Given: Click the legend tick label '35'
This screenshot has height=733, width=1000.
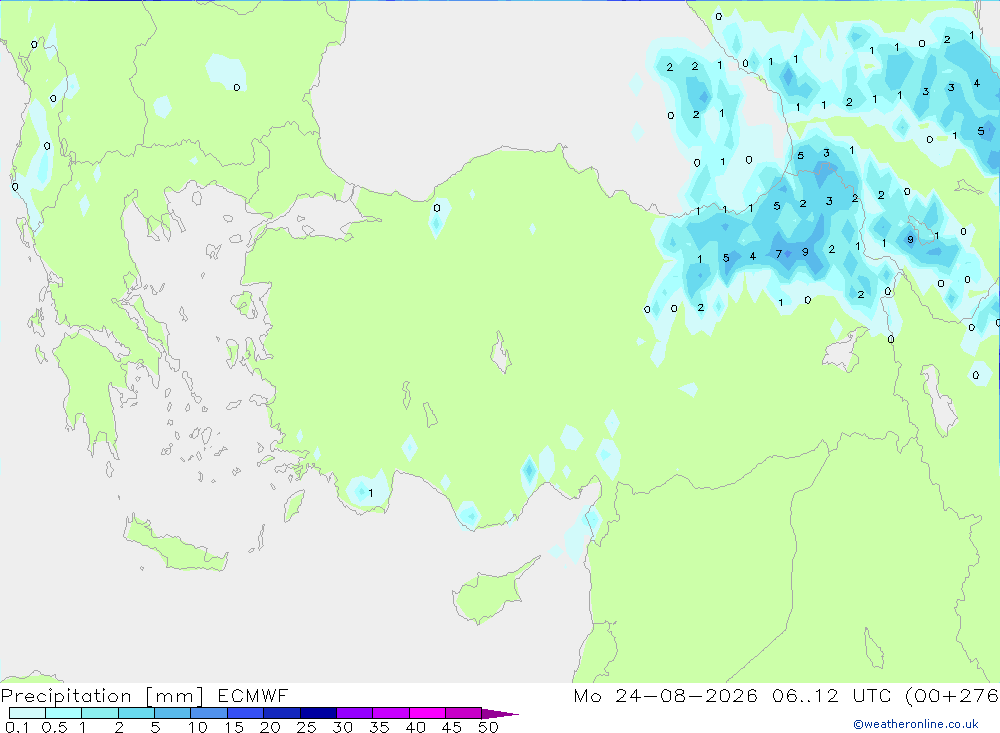Looking at the screenshot, I should click(379, 727).
